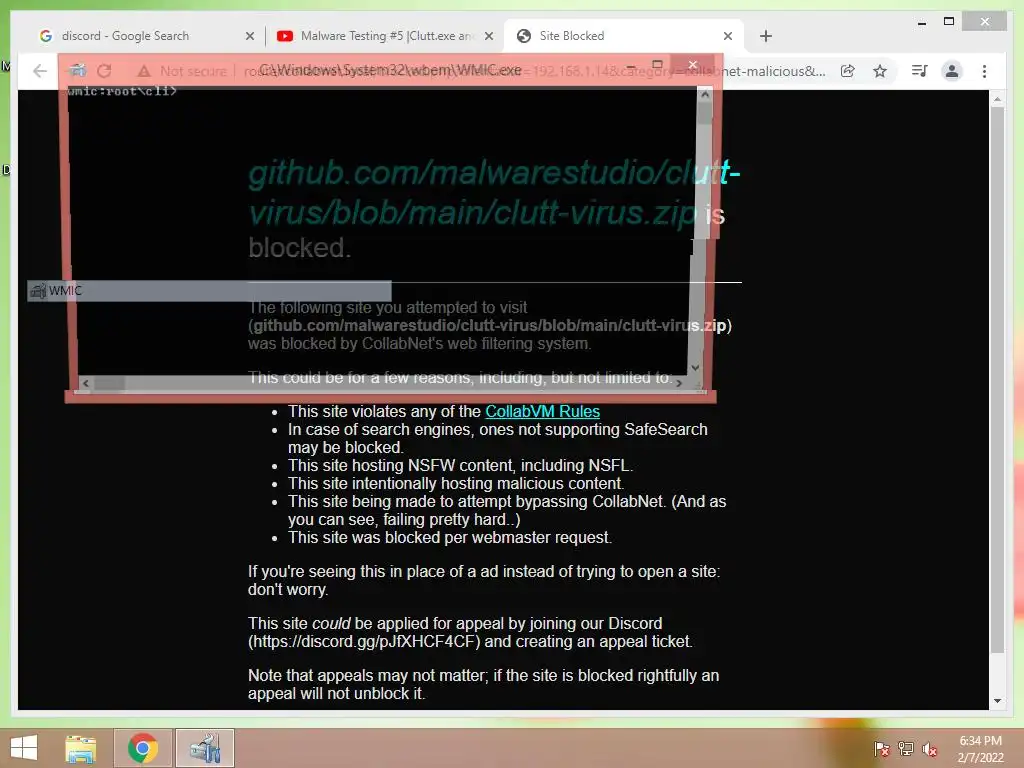Click the muted volume icon in tray

[x=929, y=749]
